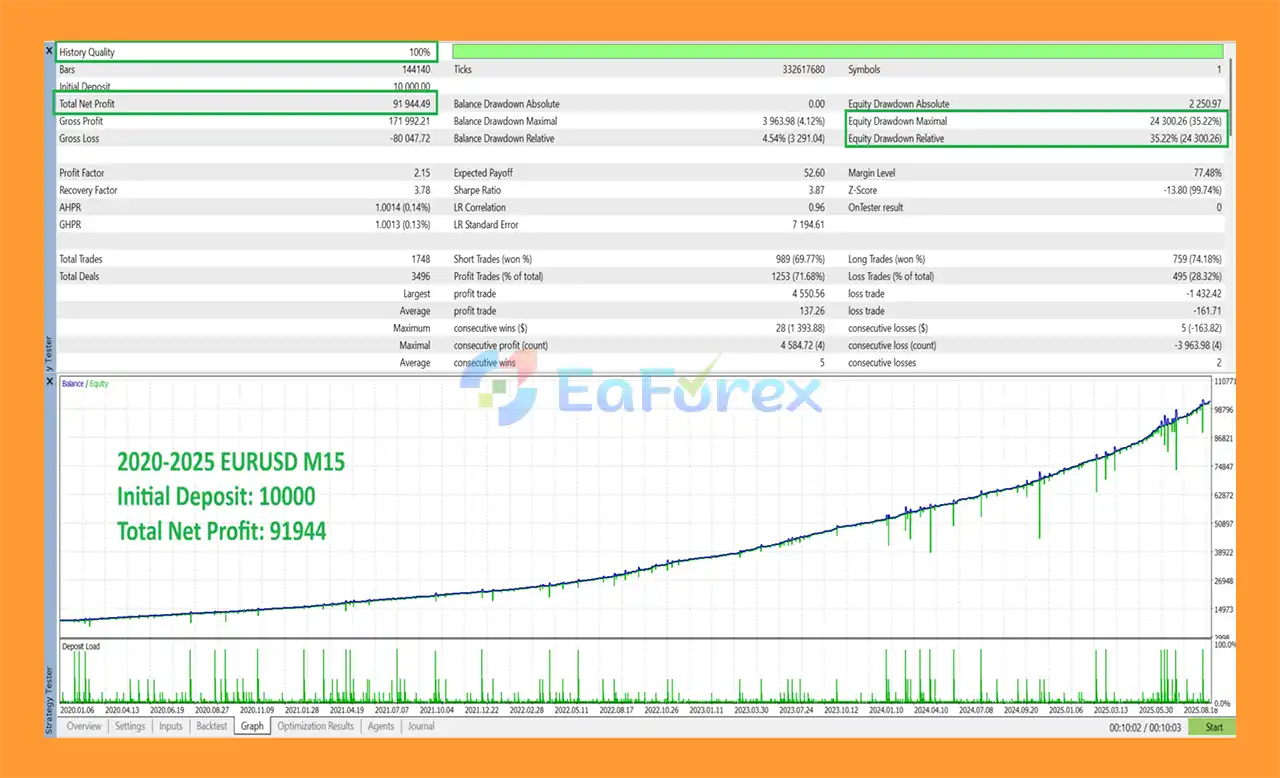Close the graph panel with its X icon
Screen dimensions: 1280x778
tap(49, 381)
